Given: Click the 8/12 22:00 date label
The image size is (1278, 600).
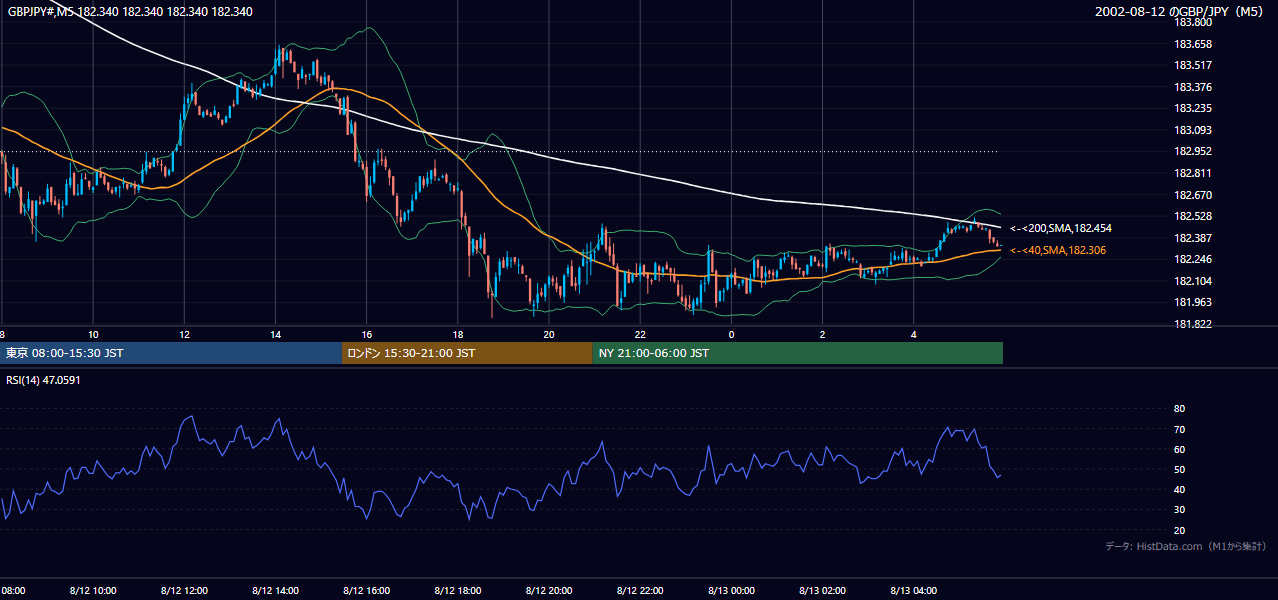Looking at the screenshot, I should click(x=640, y=590).
